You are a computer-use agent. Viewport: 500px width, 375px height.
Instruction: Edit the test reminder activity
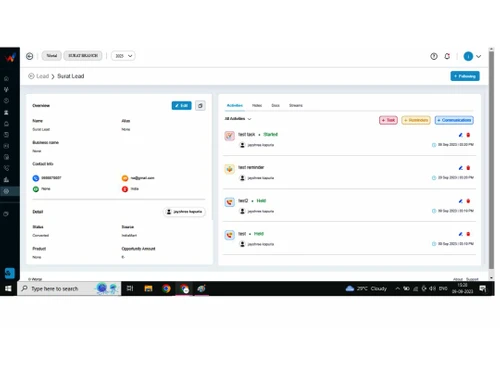click(460, 168)
